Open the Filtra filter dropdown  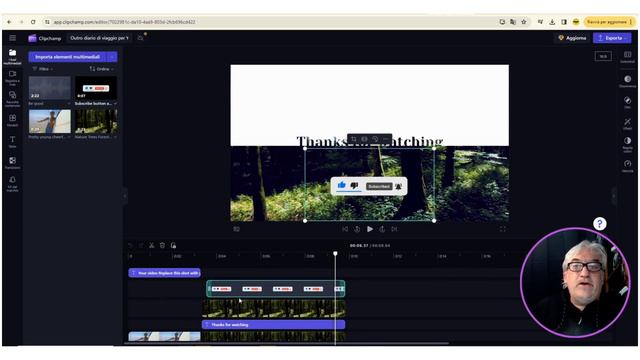coord(42,69)
